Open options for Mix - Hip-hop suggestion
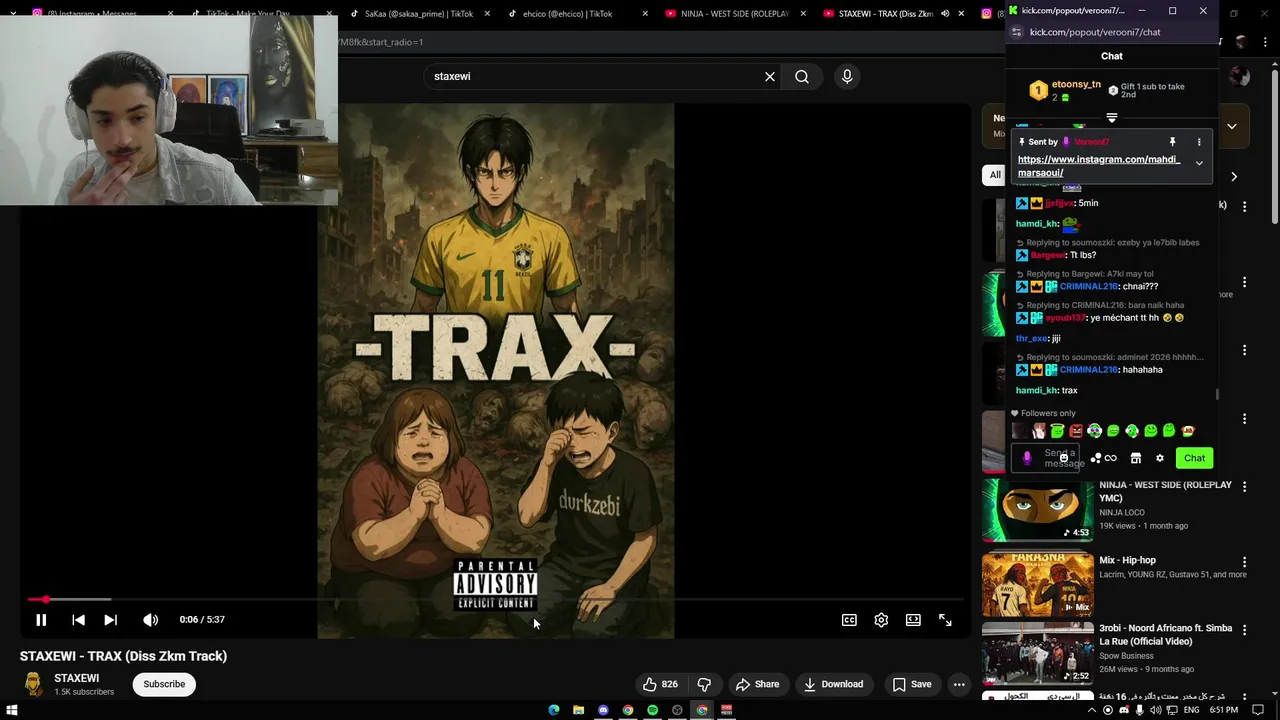The width and height of the screenshot is (1280, 720). 1244,562
